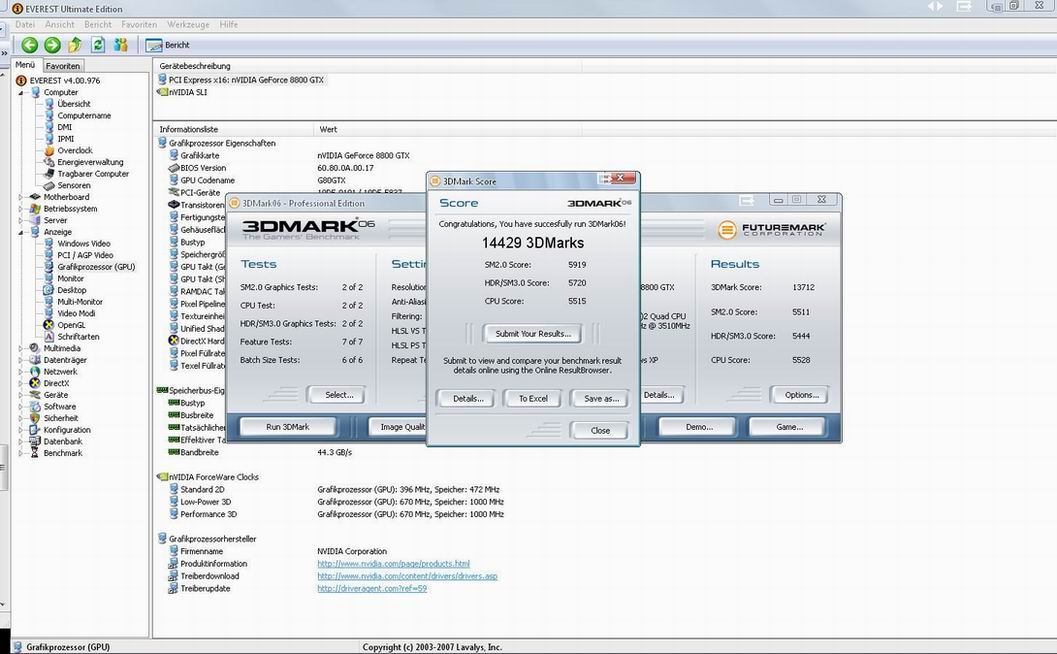
Task: Click the Sicherheit tree icon
Action: (35, 418)
